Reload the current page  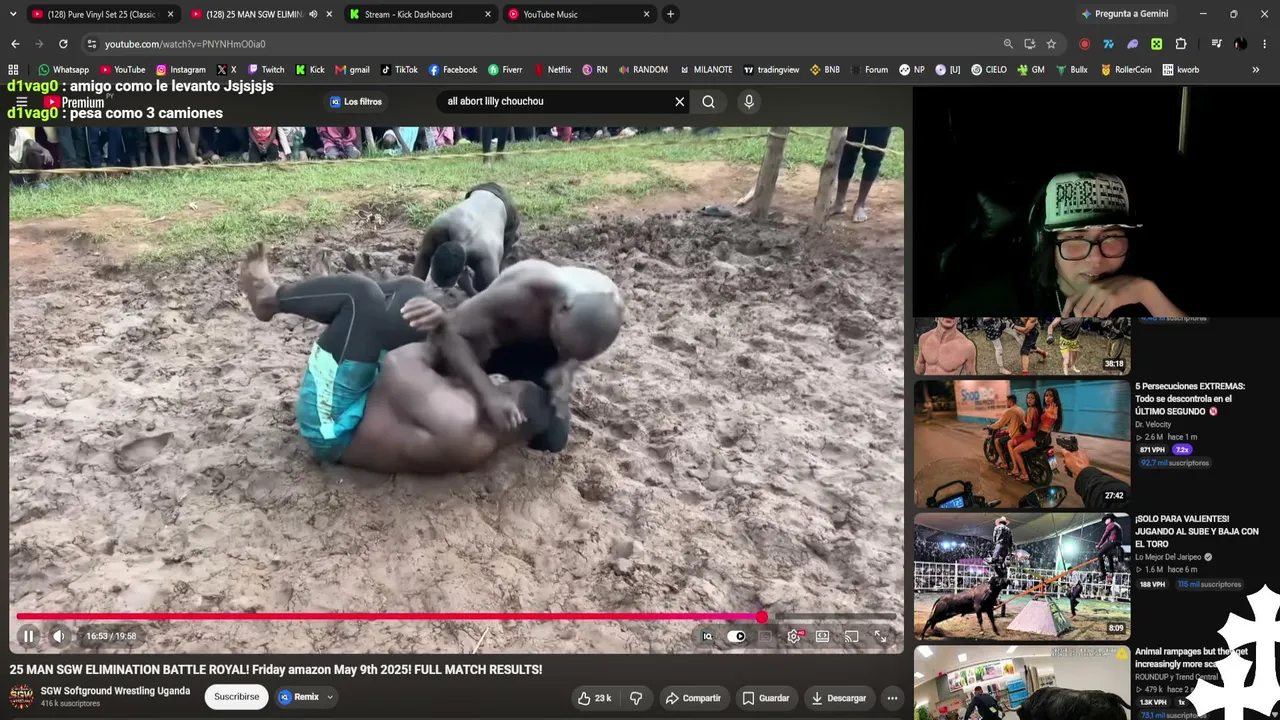(x=63, y=44)
